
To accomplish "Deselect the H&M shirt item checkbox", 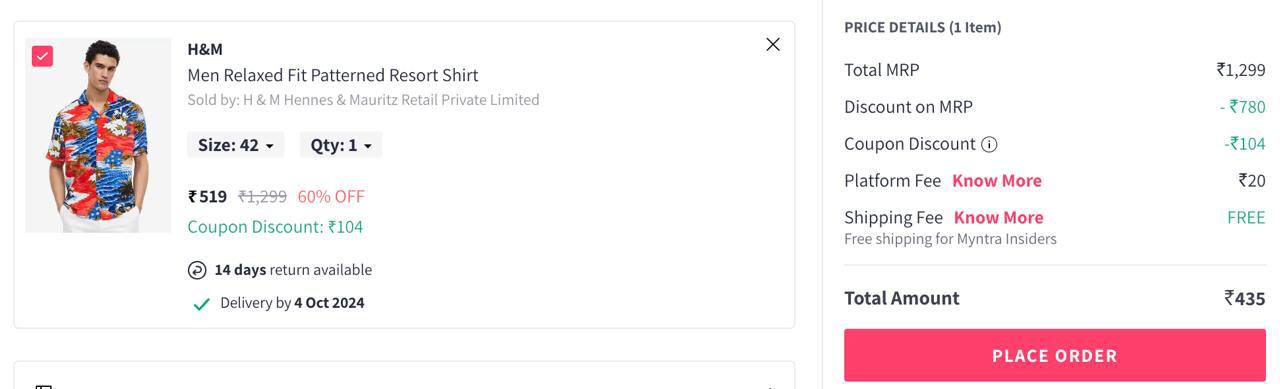I will coord(42,56).
